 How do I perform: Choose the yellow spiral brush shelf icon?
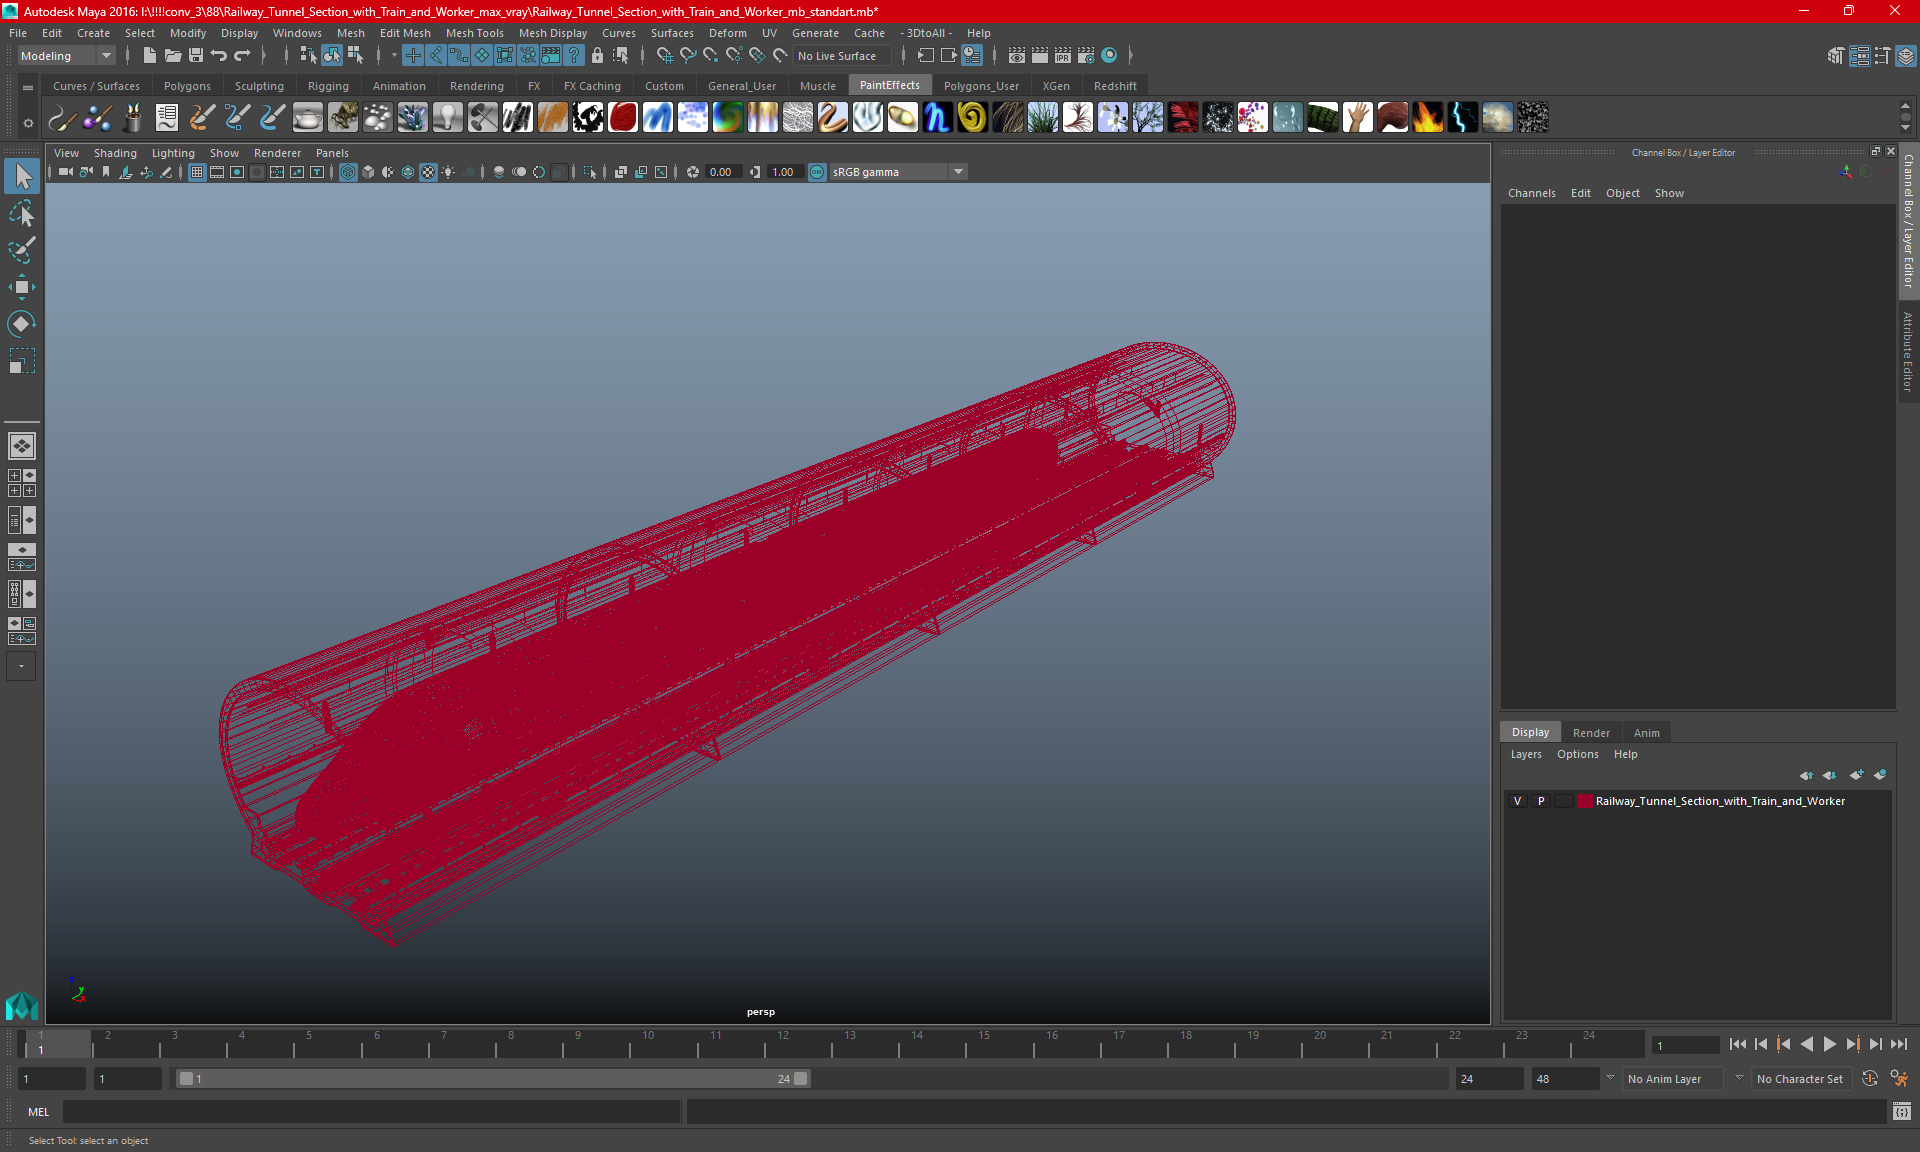point(972,118)
